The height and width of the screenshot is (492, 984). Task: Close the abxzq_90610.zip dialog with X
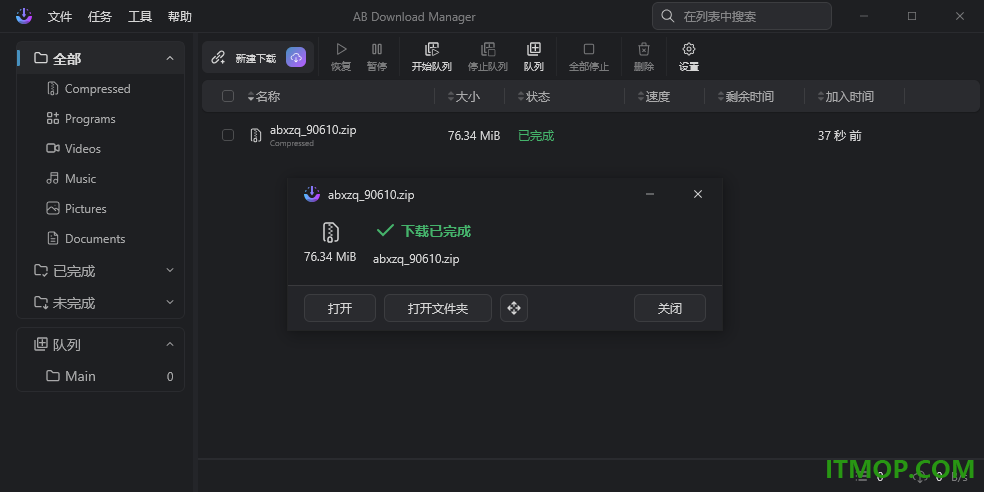tap(698, 195)
